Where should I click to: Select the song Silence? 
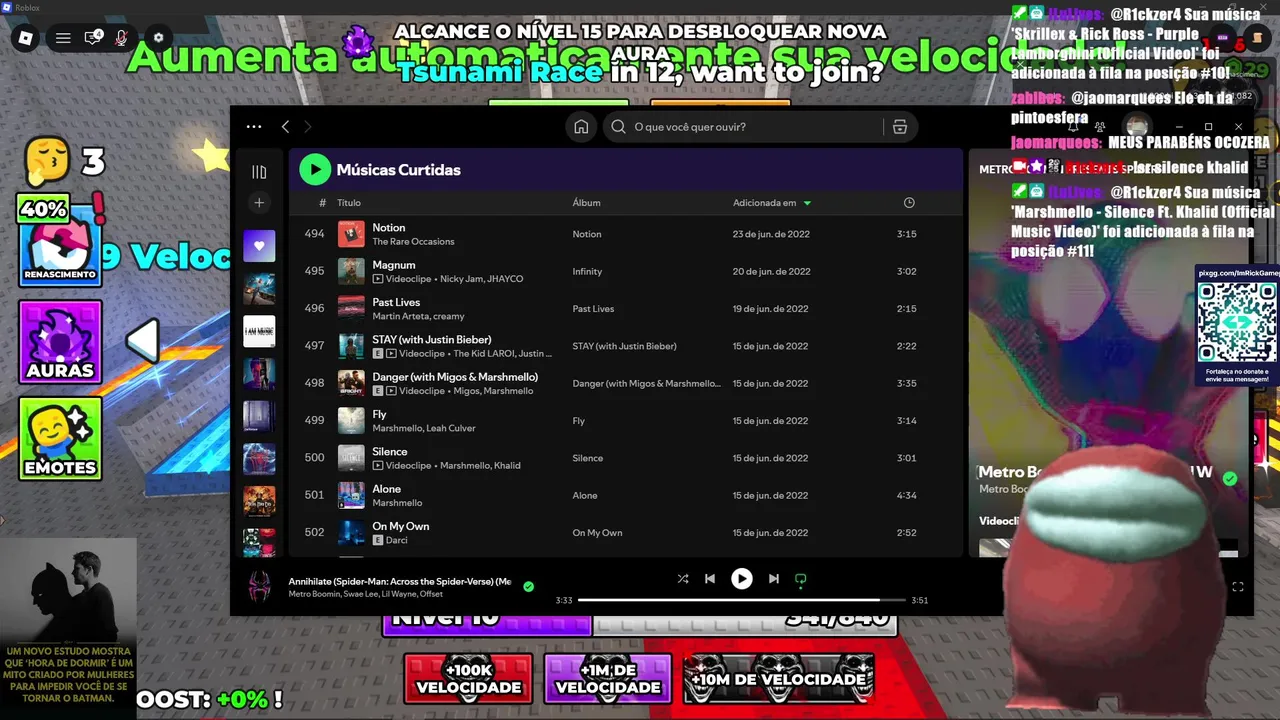625,458
